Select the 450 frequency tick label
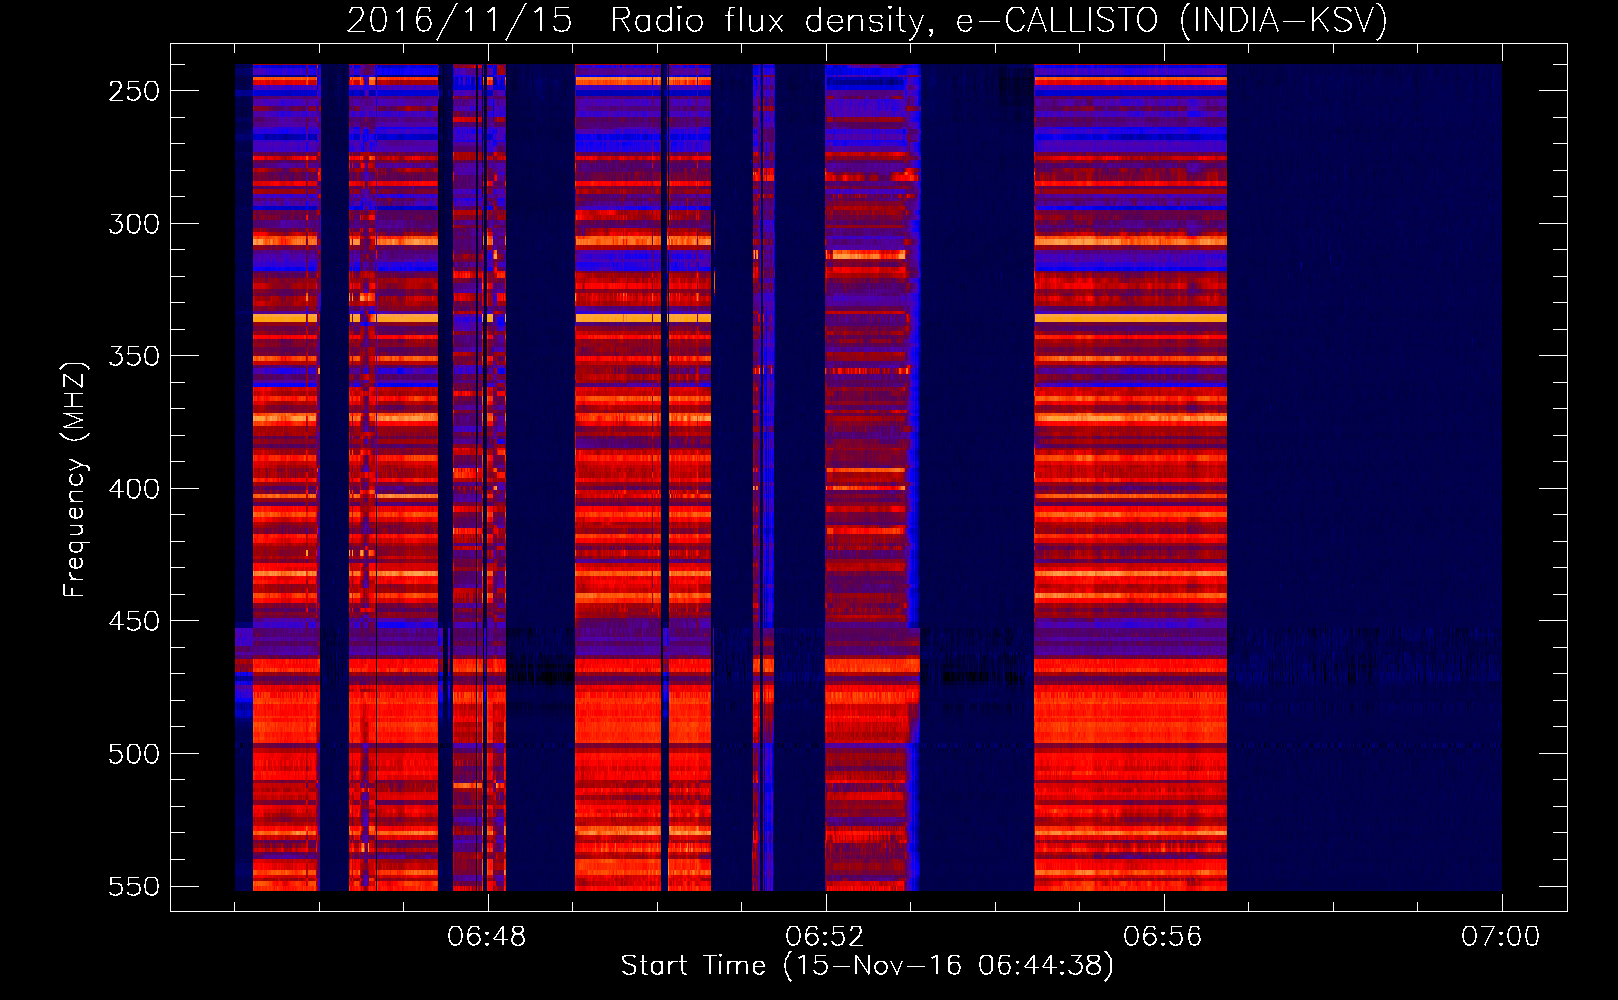Screen dimensions: 1618x1000 134,621
